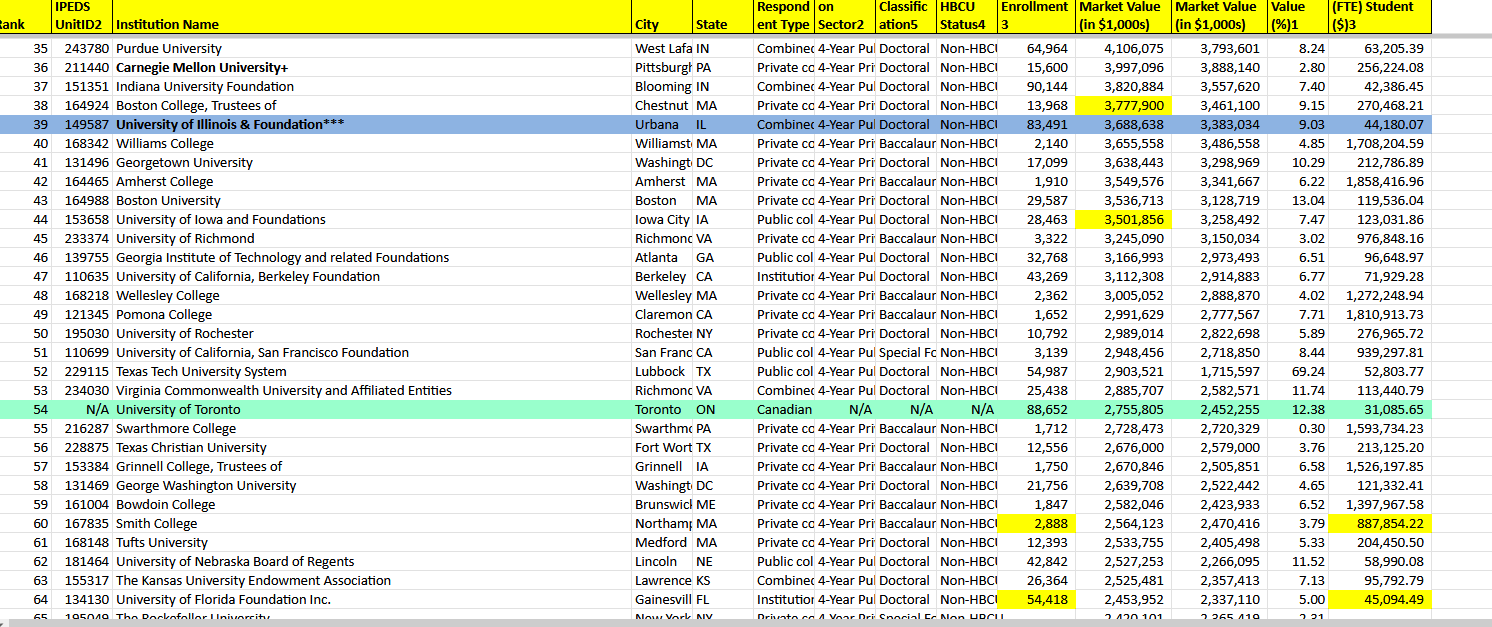Click the city cell Iowa City
This screenshot has height=627, width=1492.
coord(662,219)
